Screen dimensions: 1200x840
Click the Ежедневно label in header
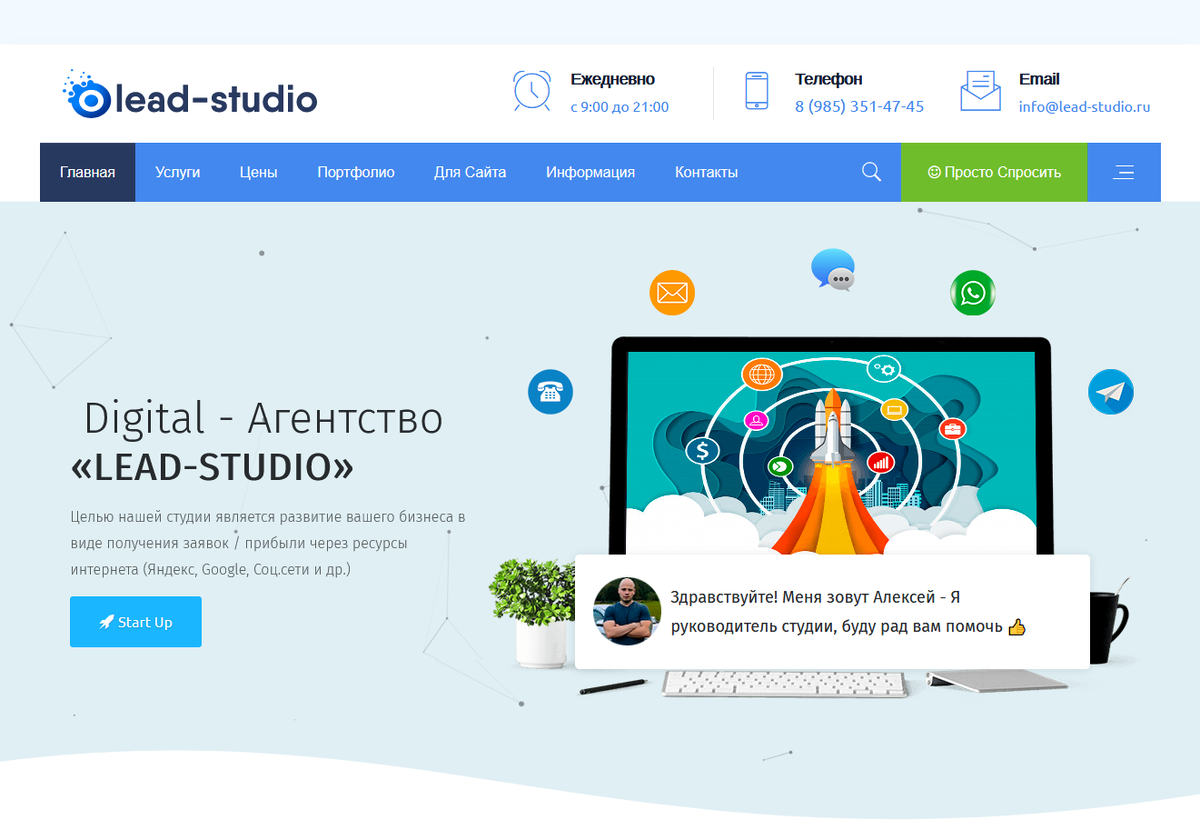[613, 79]
